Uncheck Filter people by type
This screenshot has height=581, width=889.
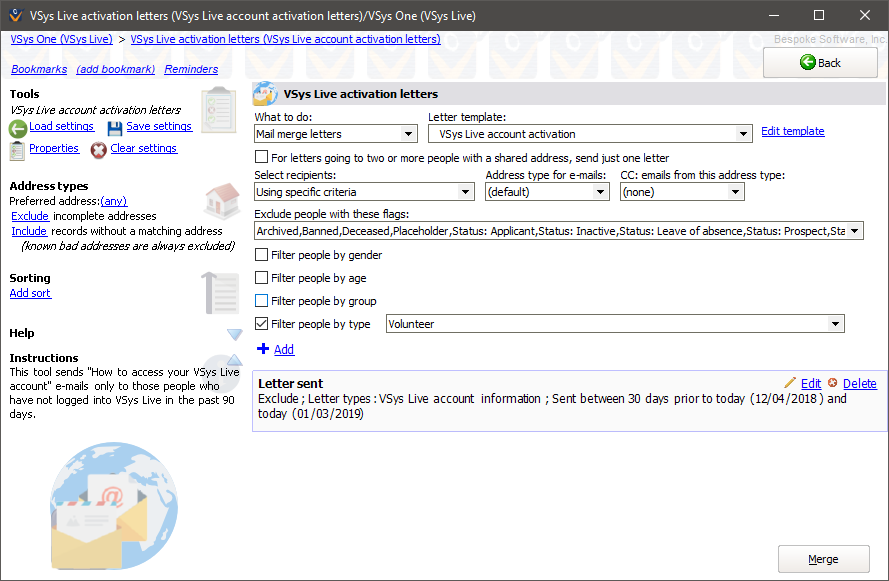tap(262, 324)
